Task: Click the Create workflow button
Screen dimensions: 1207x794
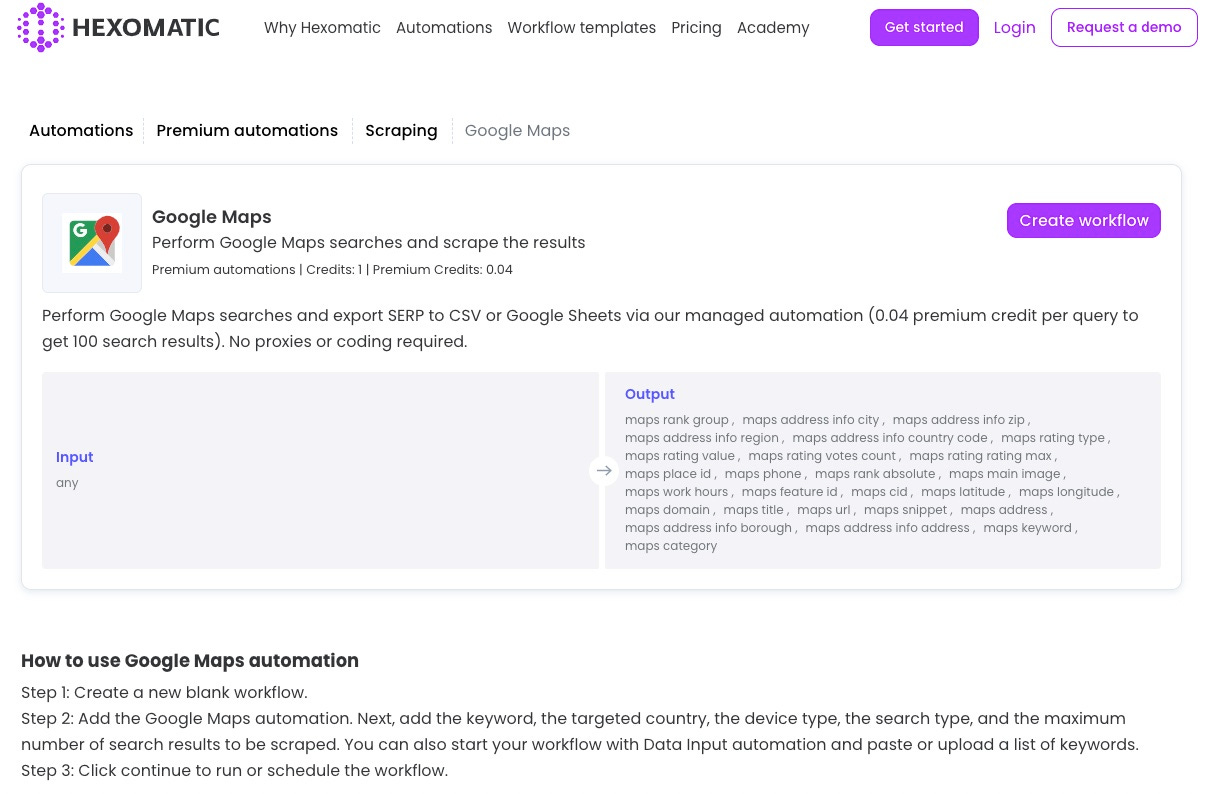Action: coord(1084,220)
